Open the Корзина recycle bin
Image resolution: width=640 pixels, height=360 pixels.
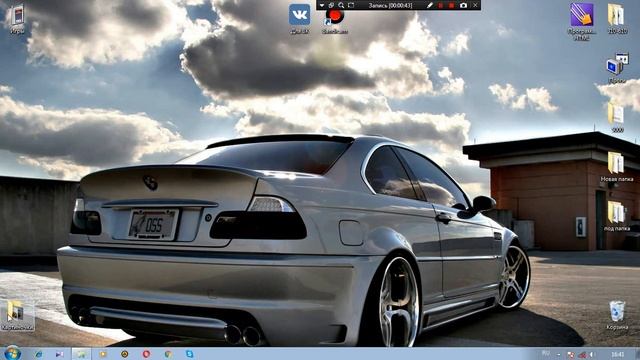tap(617, 315)
